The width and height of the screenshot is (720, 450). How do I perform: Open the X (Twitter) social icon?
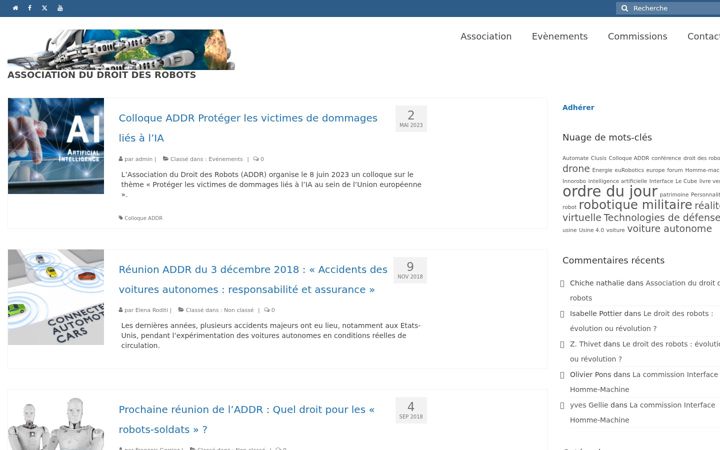(45, 8)
